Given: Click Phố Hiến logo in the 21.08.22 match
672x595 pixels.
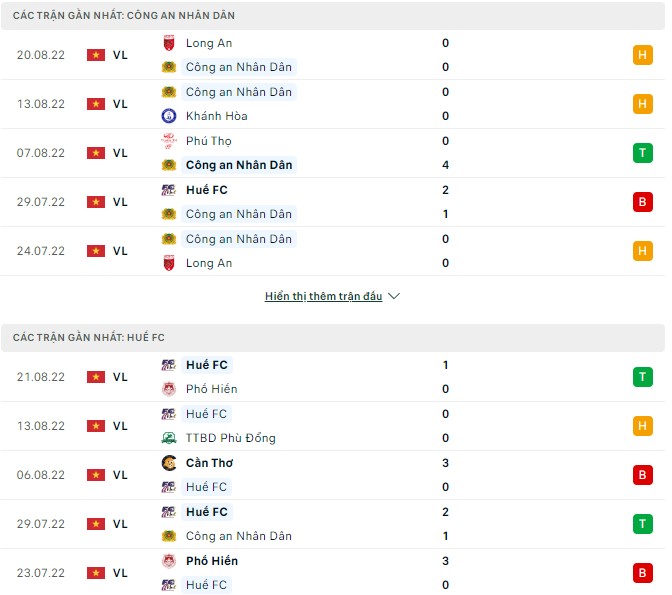Looking at the screenshot, I should pyautogui.click(x=169, y=389).
